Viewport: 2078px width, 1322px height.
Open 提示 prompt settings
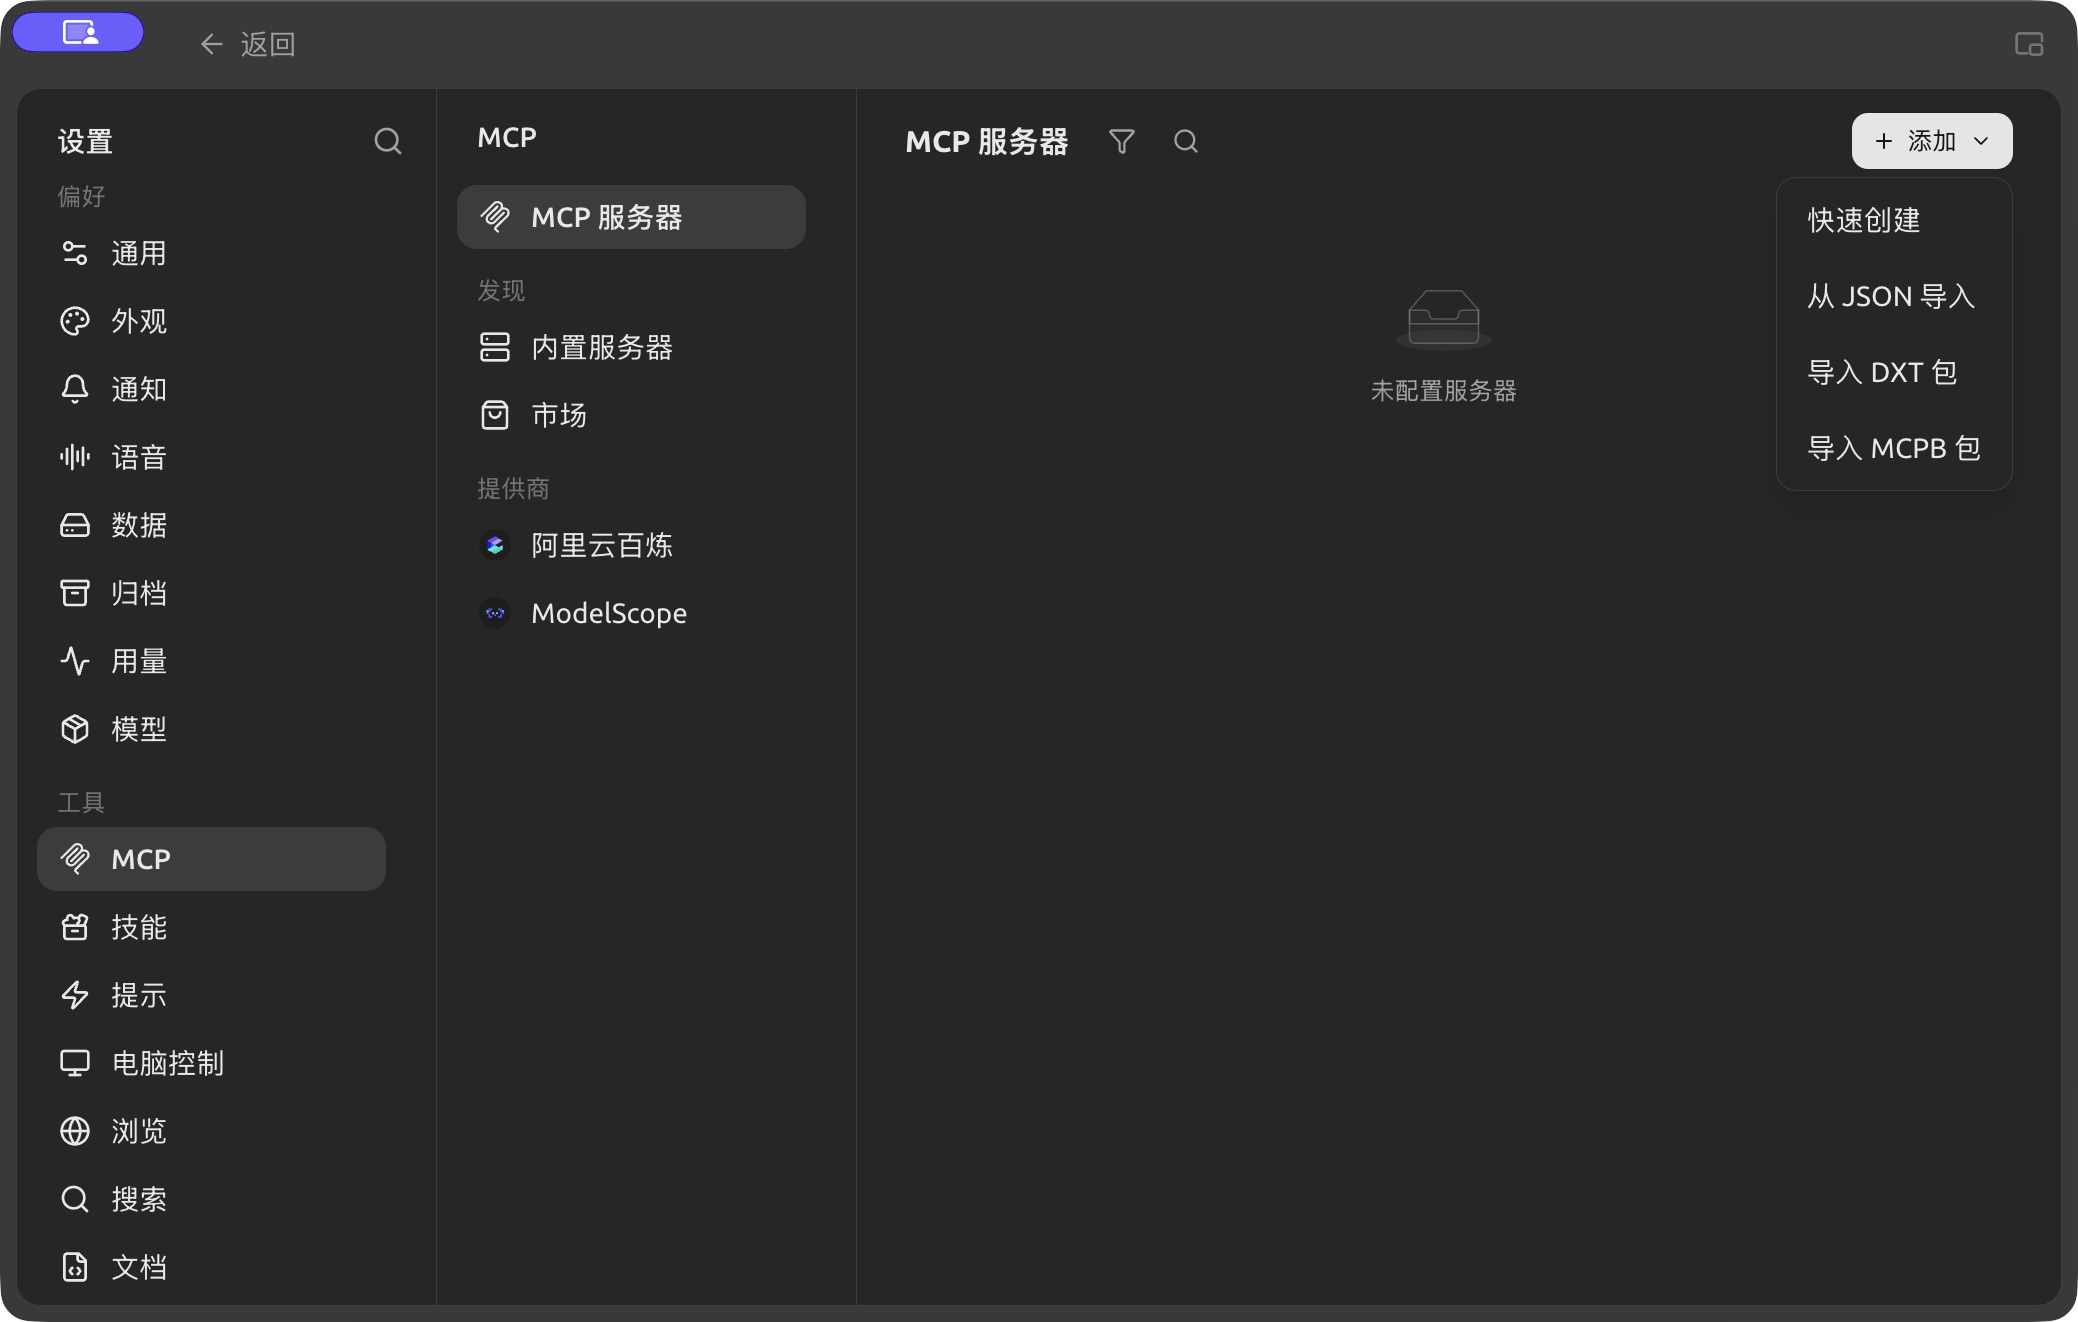point(211,995)
